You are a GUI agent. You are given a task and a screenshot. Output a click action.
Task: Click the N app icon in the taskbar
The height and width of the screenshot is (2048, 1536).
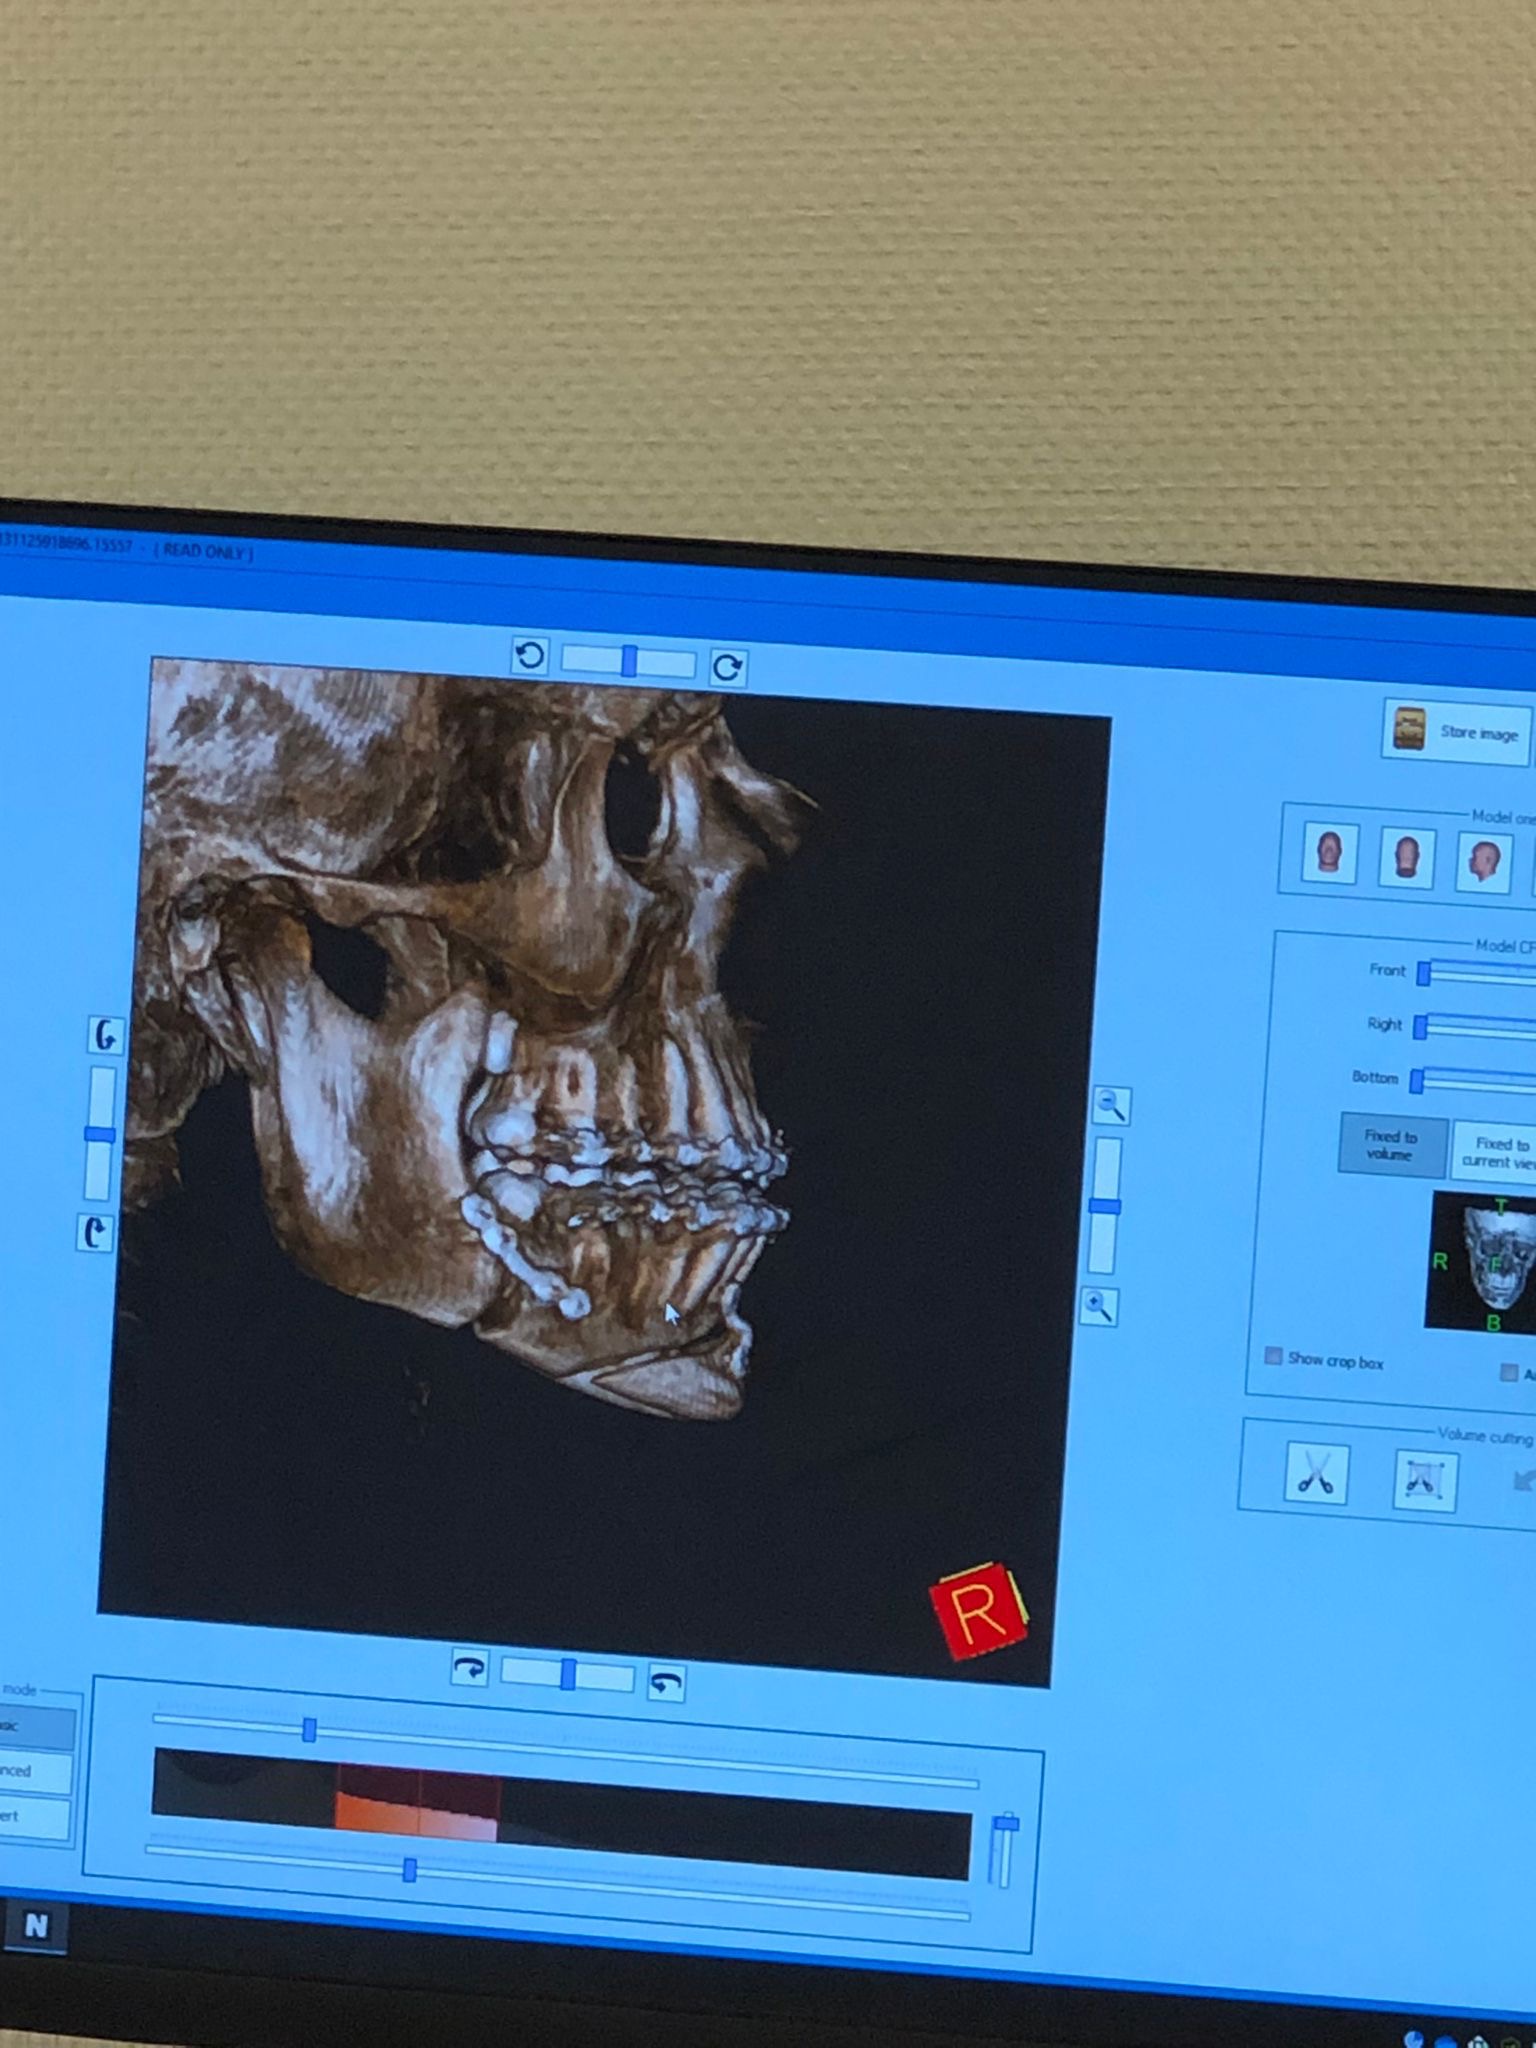(36, 1926)
